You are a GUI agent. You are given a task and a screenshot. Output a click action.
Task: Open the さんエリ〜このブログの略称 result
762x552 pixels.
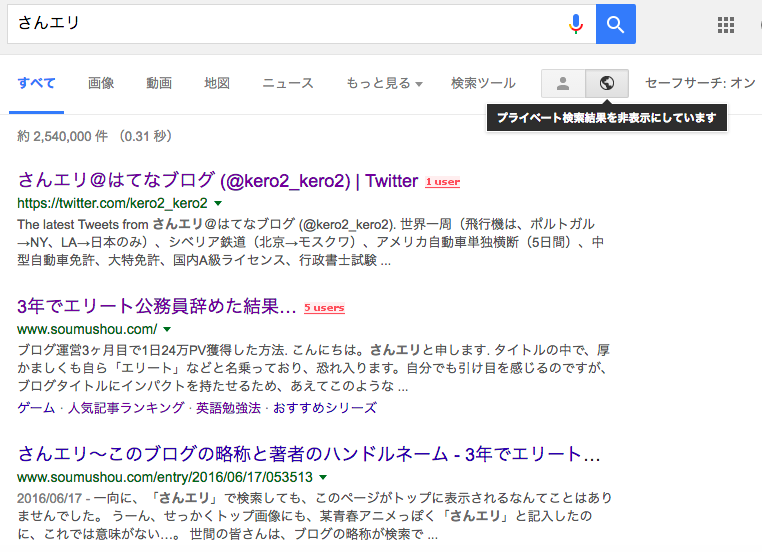309,454
